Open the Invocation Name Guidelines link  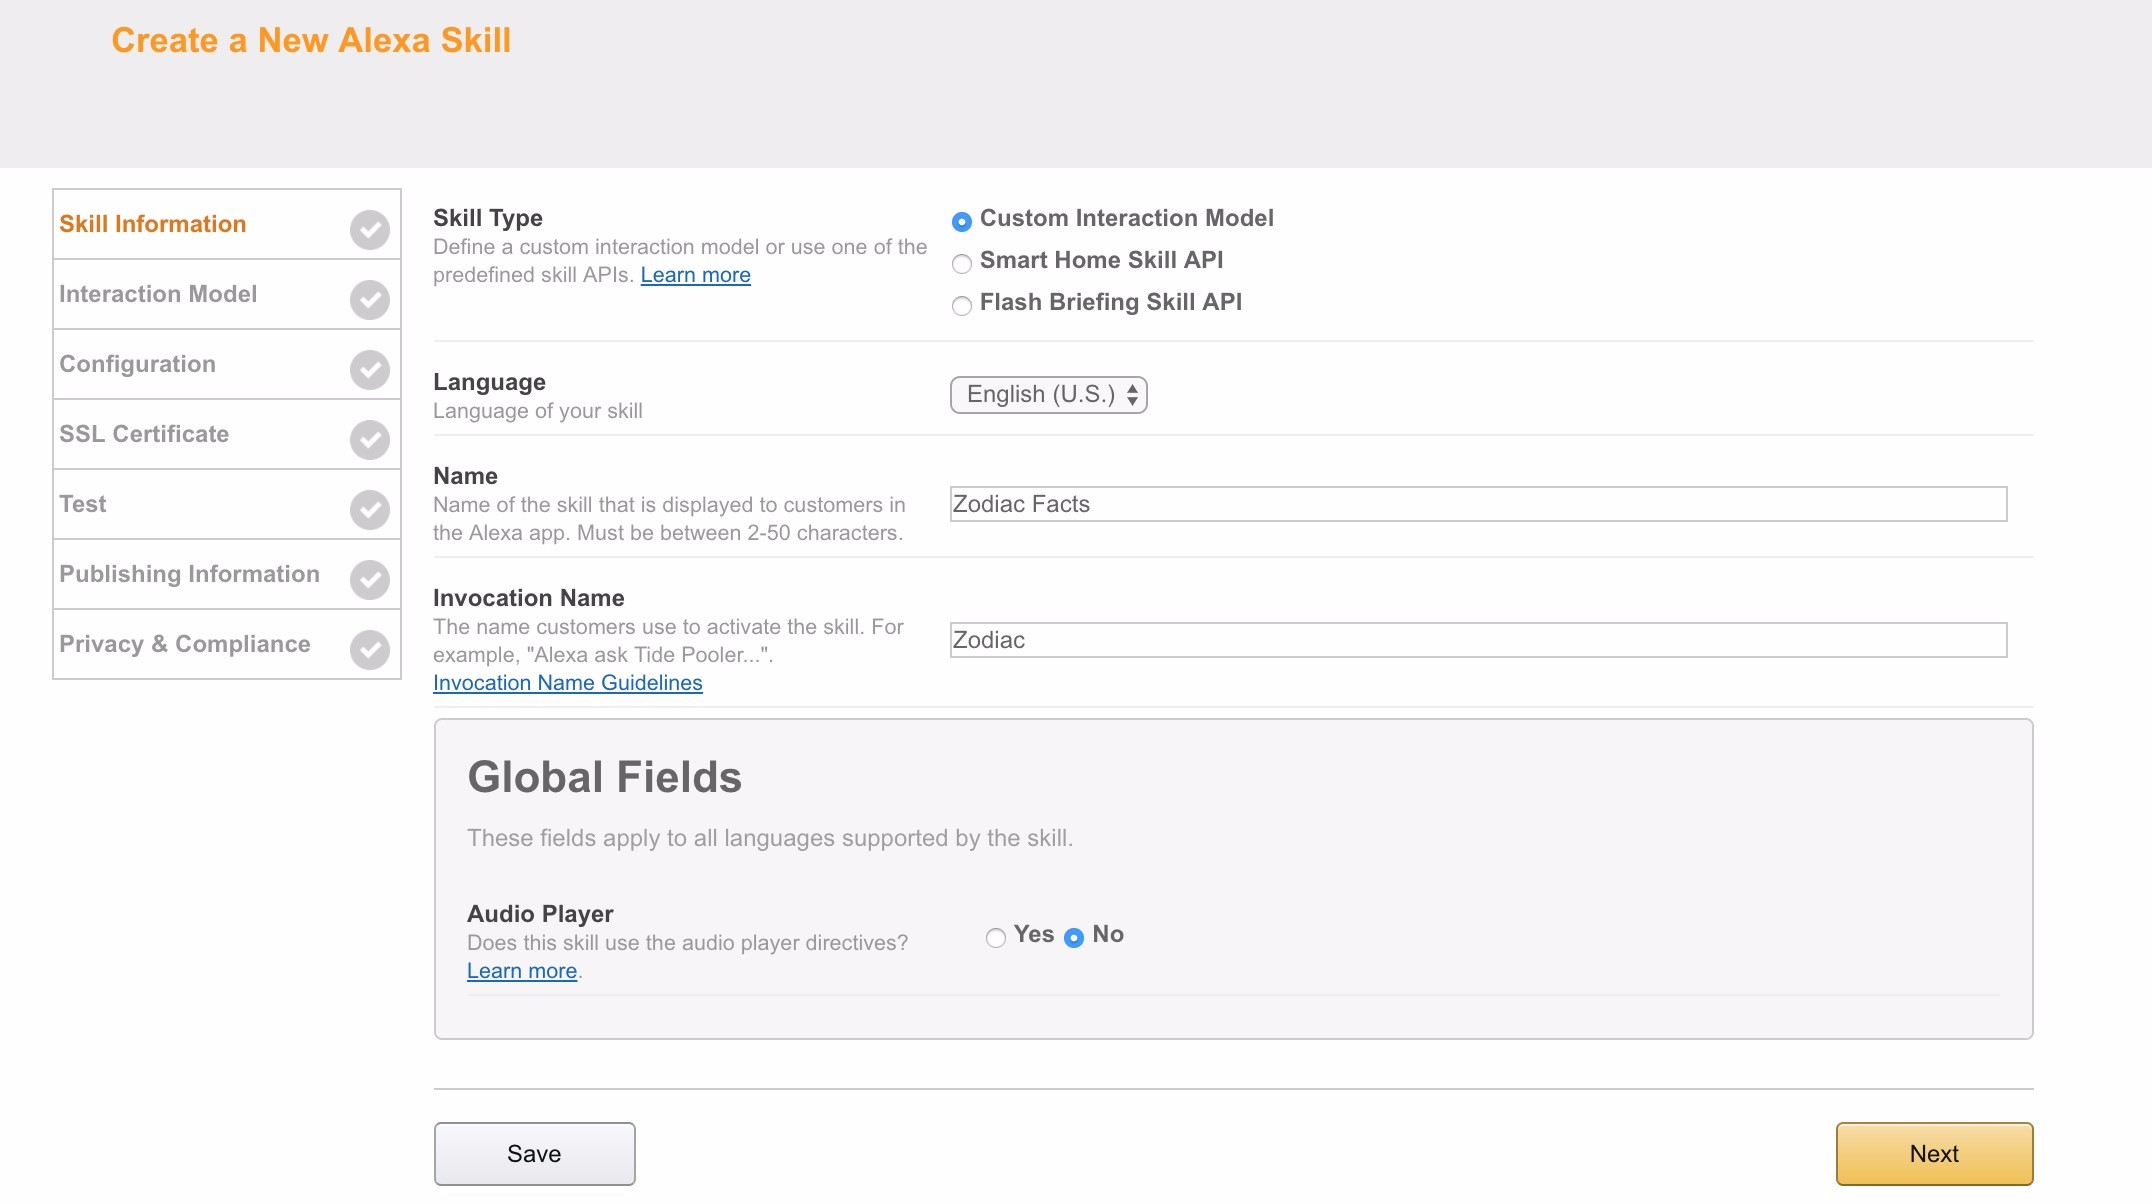coord(567,683)
